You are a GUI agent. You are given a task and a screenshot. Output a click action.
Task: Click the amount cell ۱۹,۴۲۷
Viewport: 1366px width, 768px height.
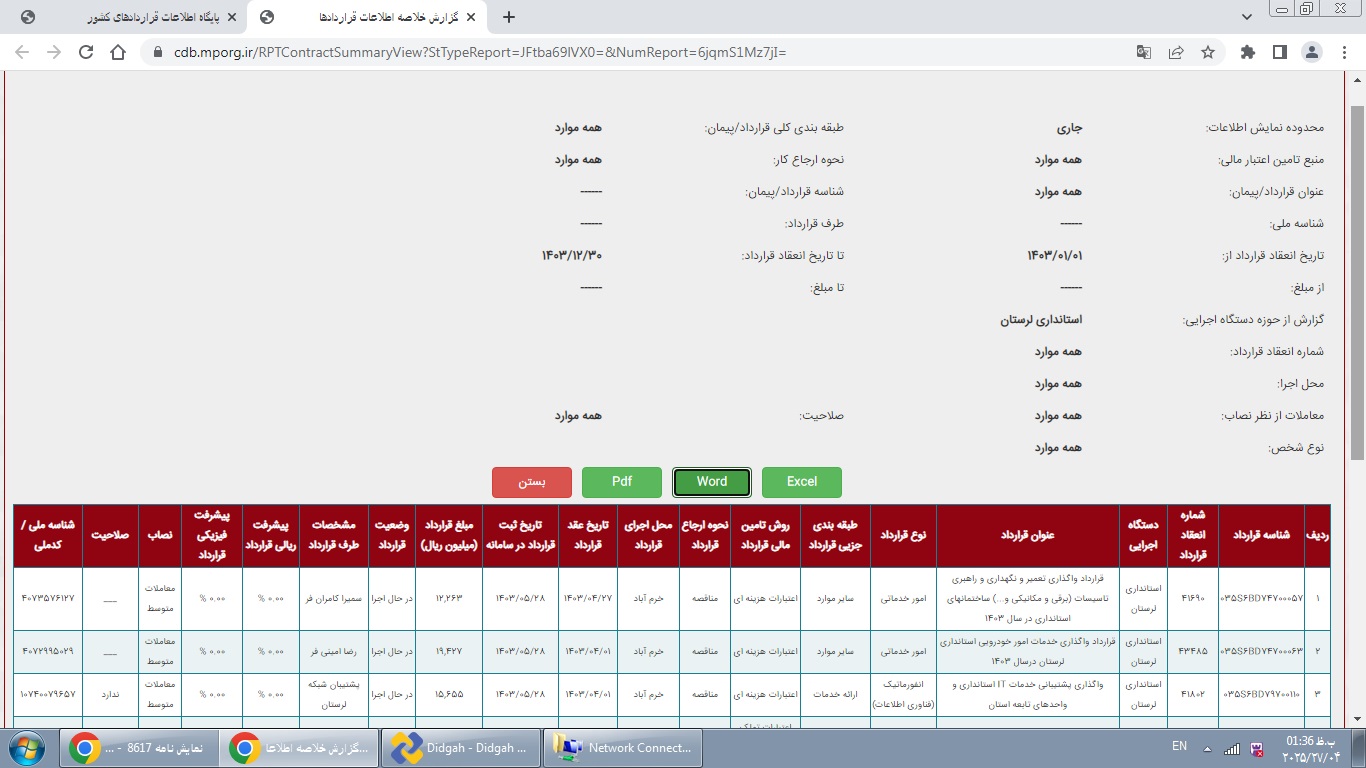447,651
